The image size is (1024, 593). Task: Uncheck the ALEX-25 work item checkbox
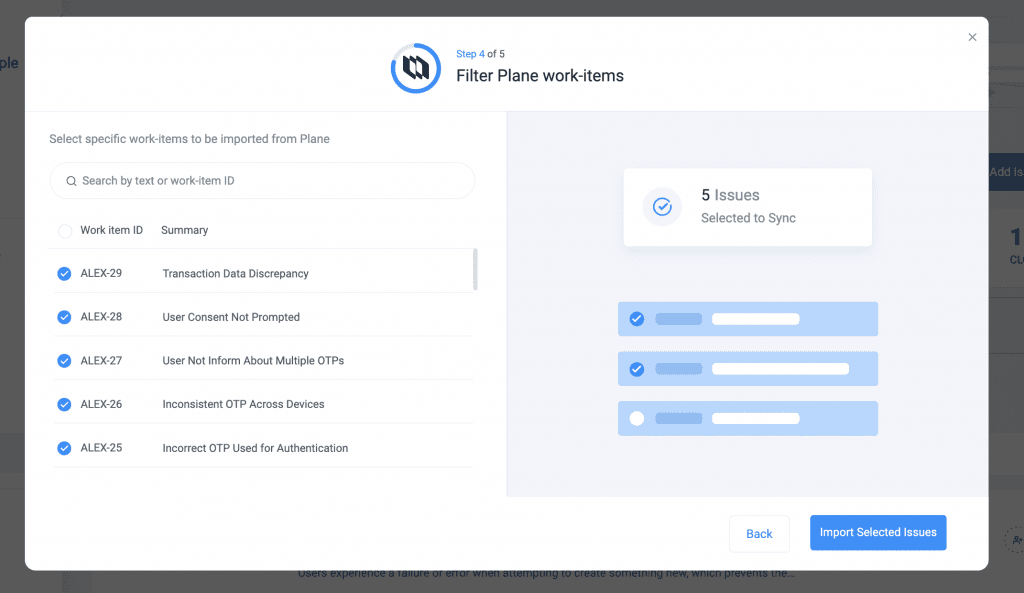tap(64, 448)
